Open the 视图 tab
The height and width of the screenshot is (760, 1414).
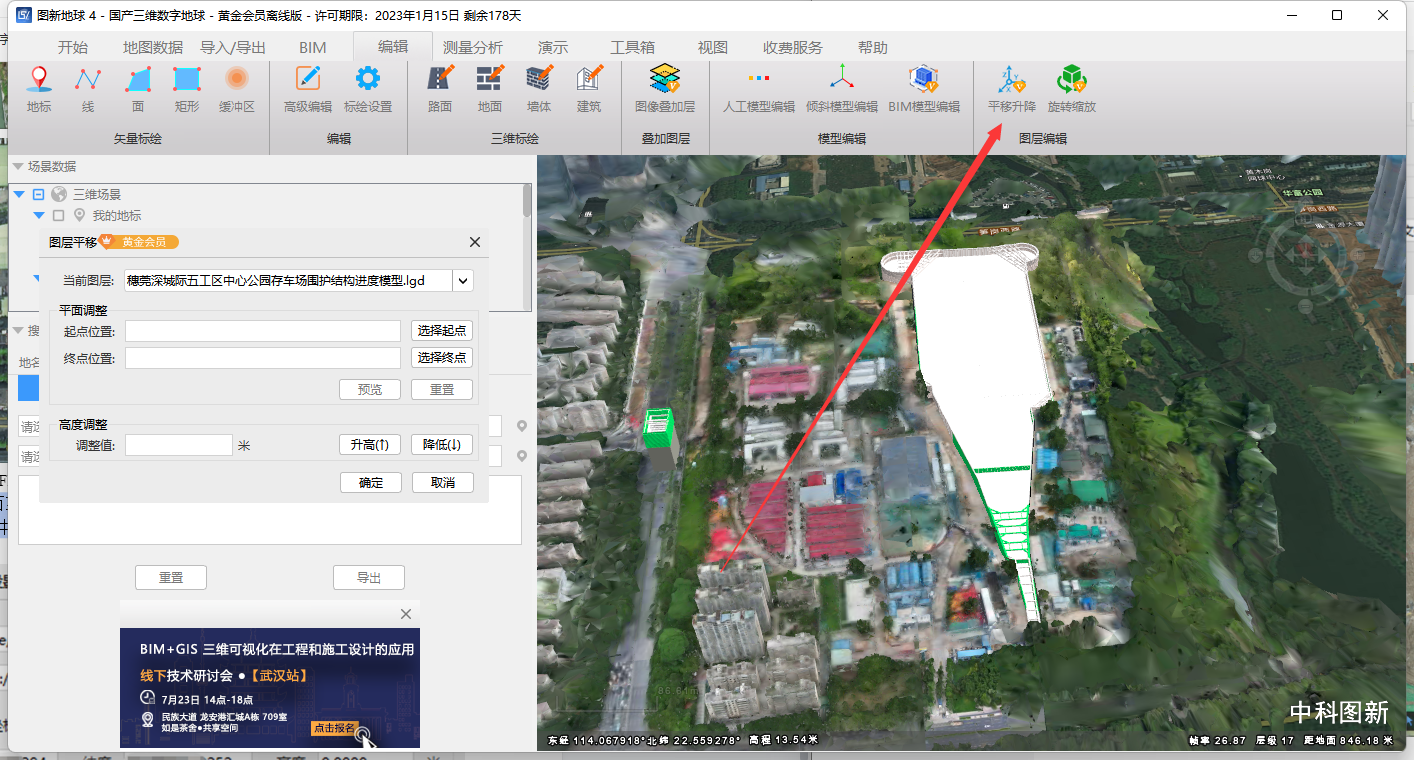pyautogui.click(x=713, y=47)
